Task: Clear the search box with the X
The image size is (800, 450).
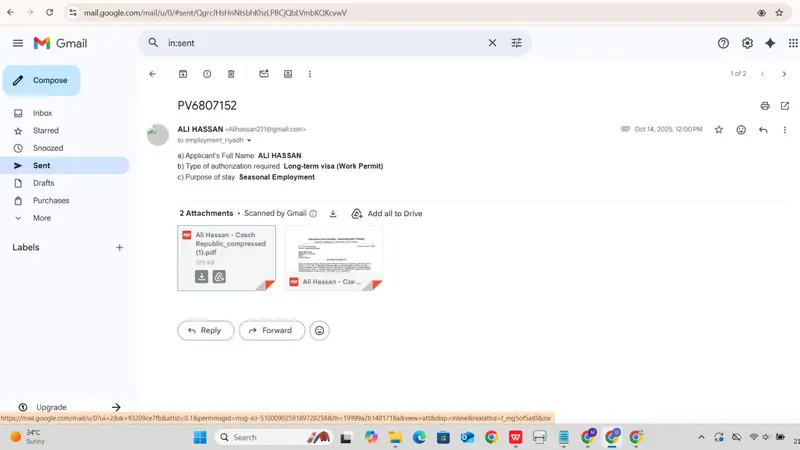Action: click(492, 43)
